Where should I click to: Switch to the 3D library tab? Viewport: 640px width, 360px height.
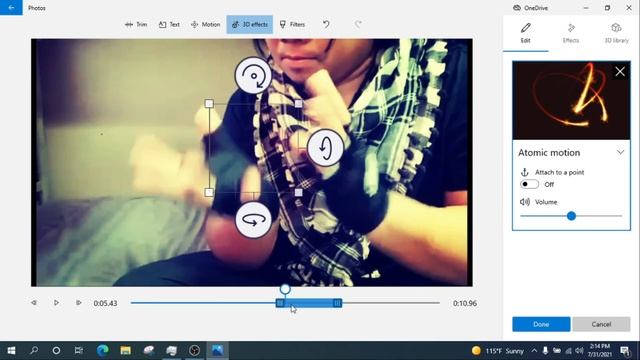616,33
